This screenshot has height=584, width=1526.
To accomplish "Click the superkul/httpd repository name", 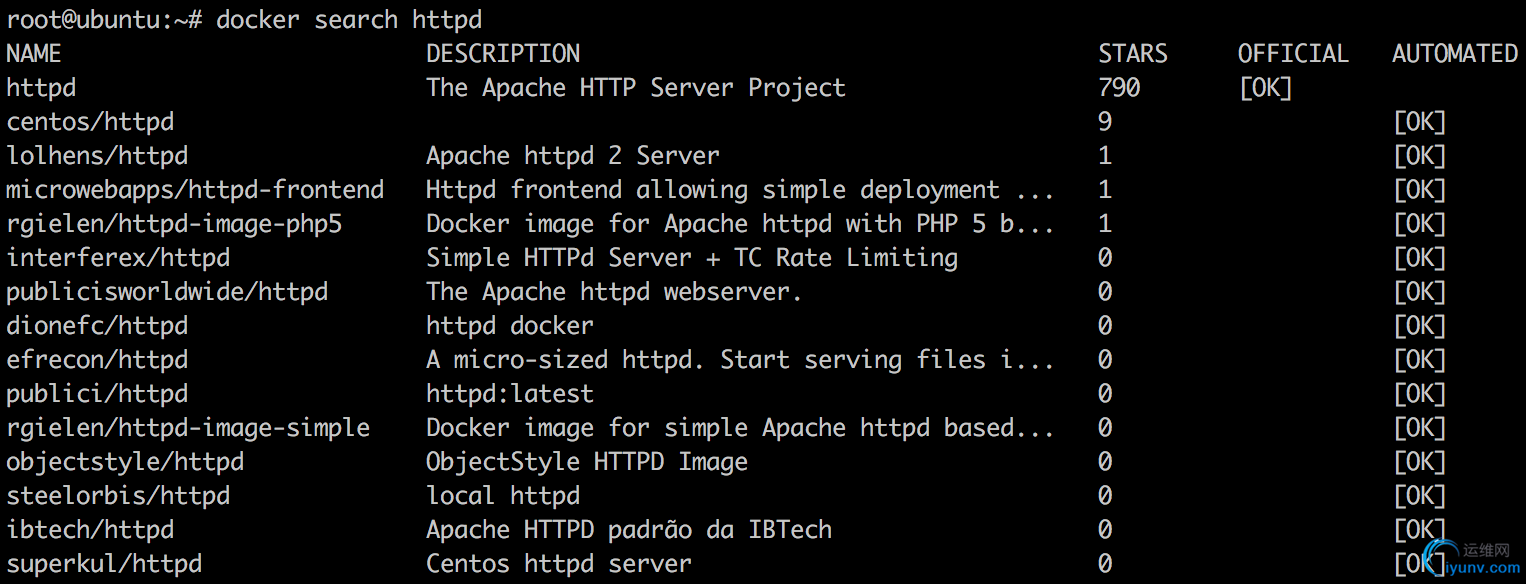I will (x=104, y=564).
